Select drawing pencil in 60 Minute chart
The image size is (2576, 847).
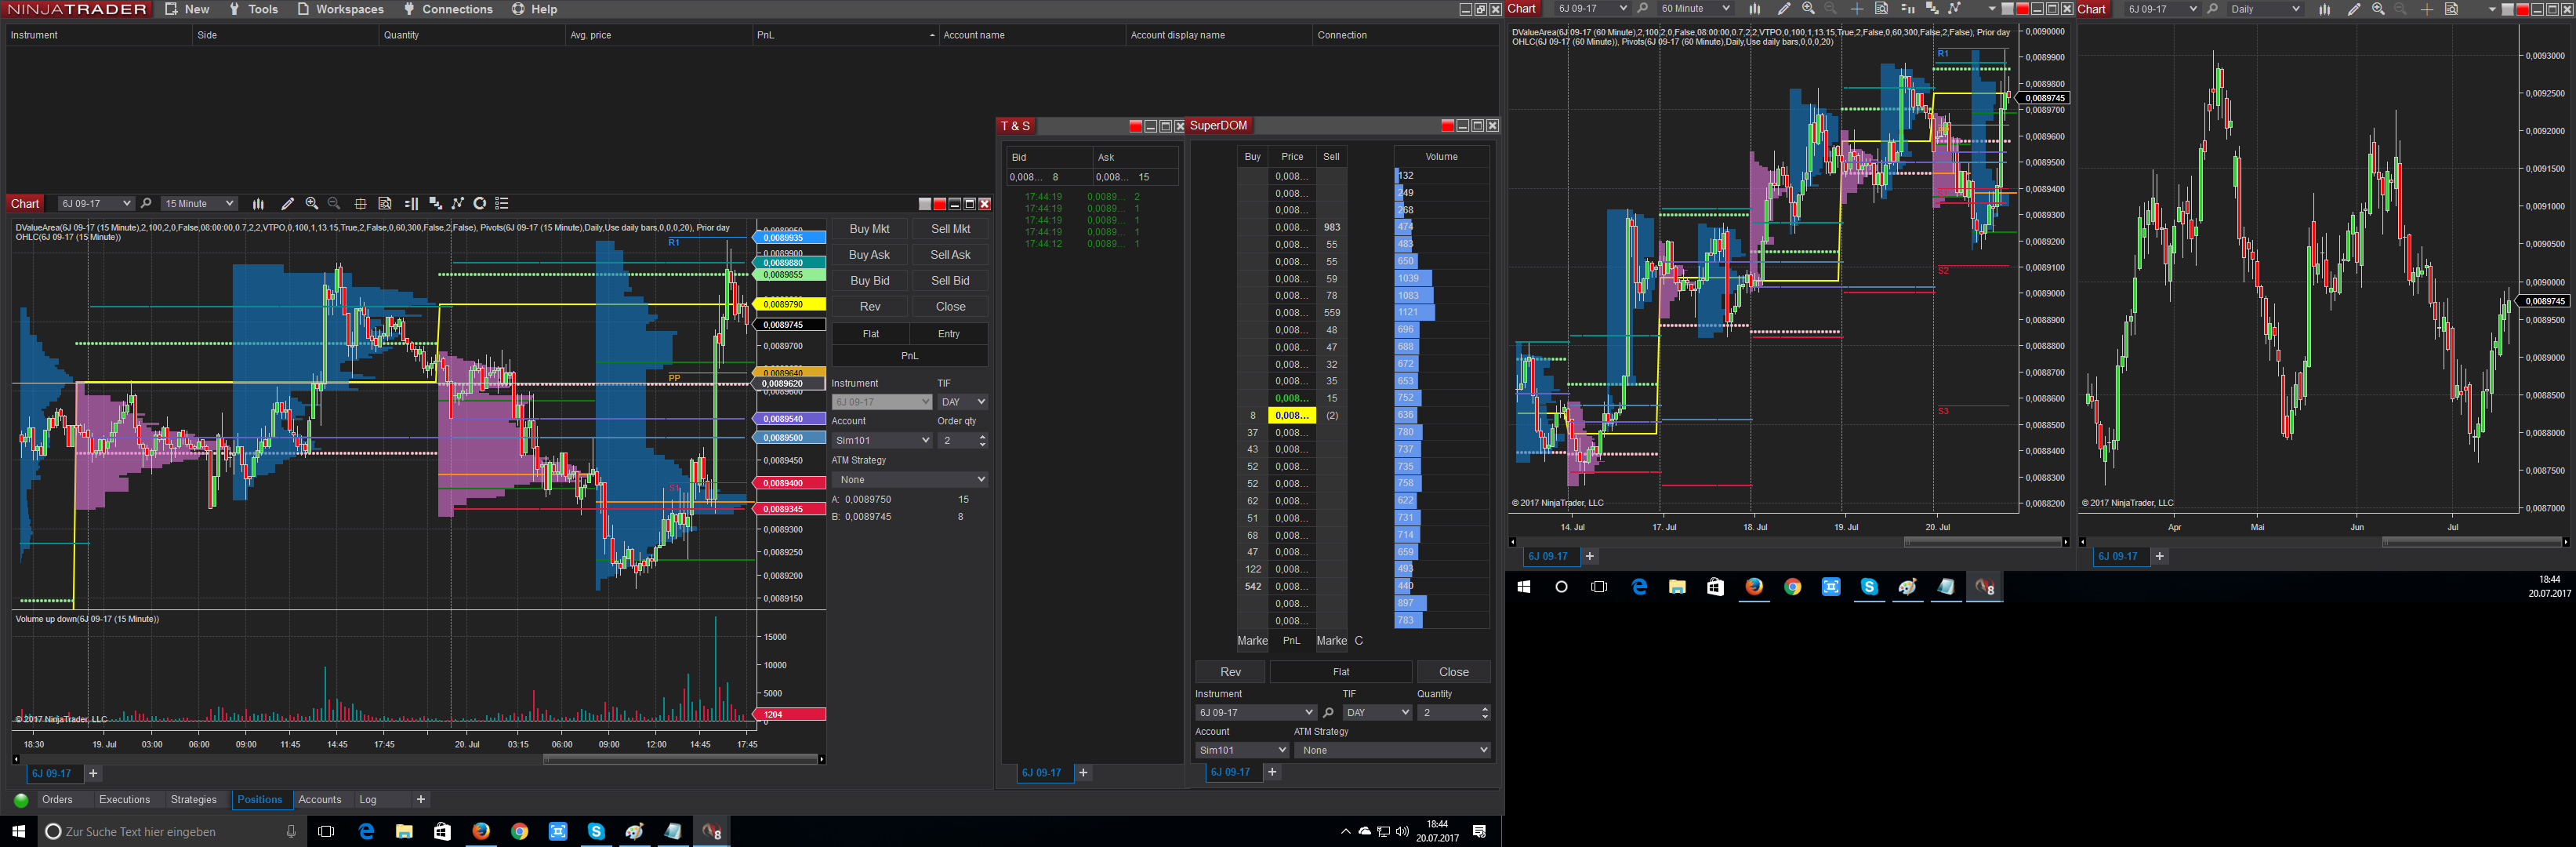[x=1784, y=9]
